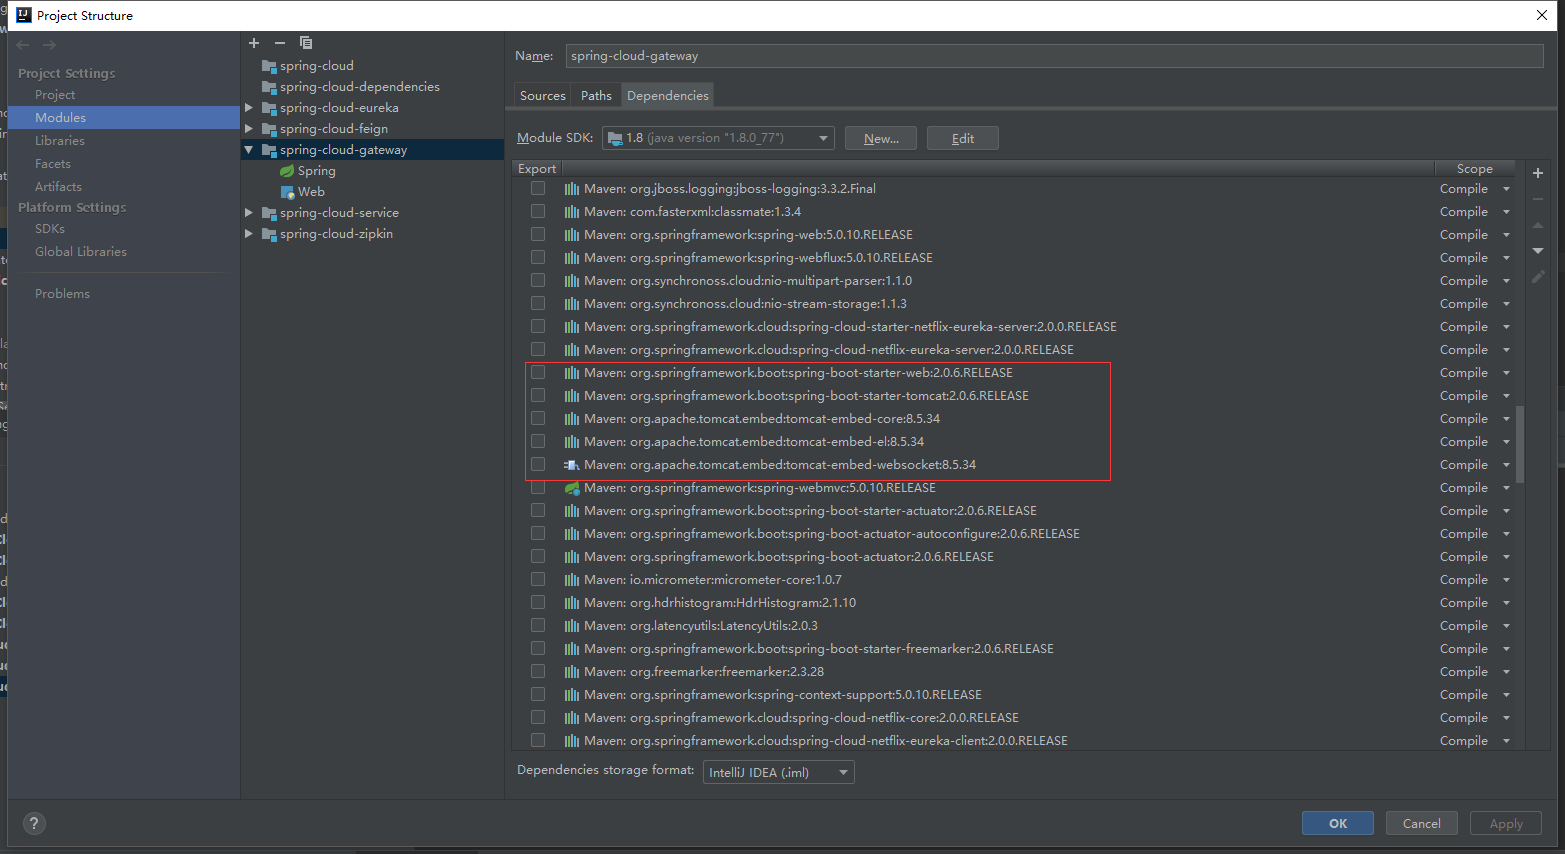This screenshot has height=854, width=1565.
Task: Select the Dependencies tab
Action: coord(668,96)
